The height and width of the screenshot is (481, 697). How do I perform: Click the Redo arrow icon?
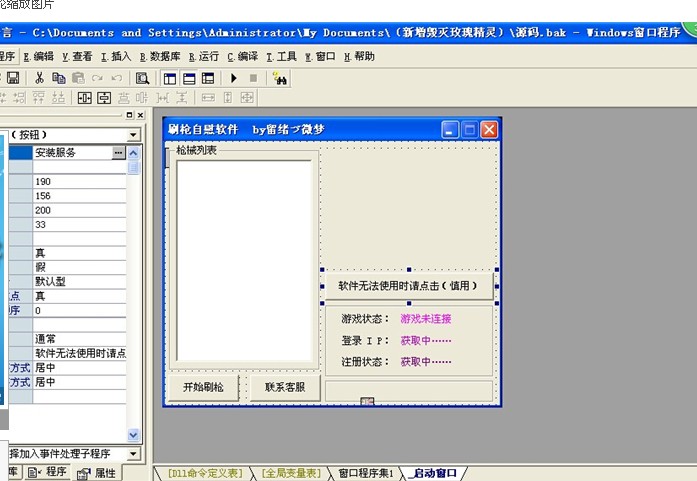[97, 78]
